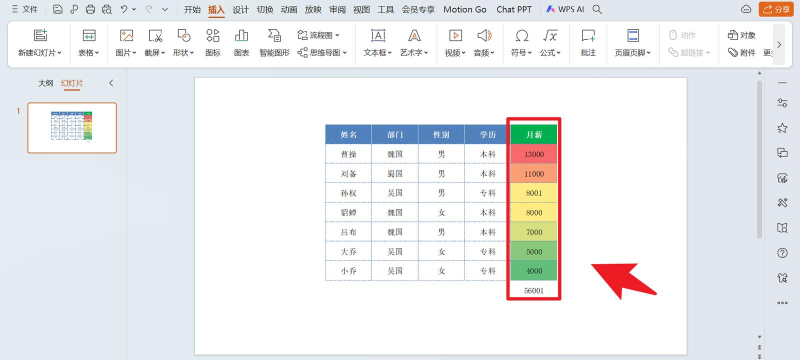Click the Redo arrow icon
The height and width of the screenshot is (360, 800).
(149, 9)
